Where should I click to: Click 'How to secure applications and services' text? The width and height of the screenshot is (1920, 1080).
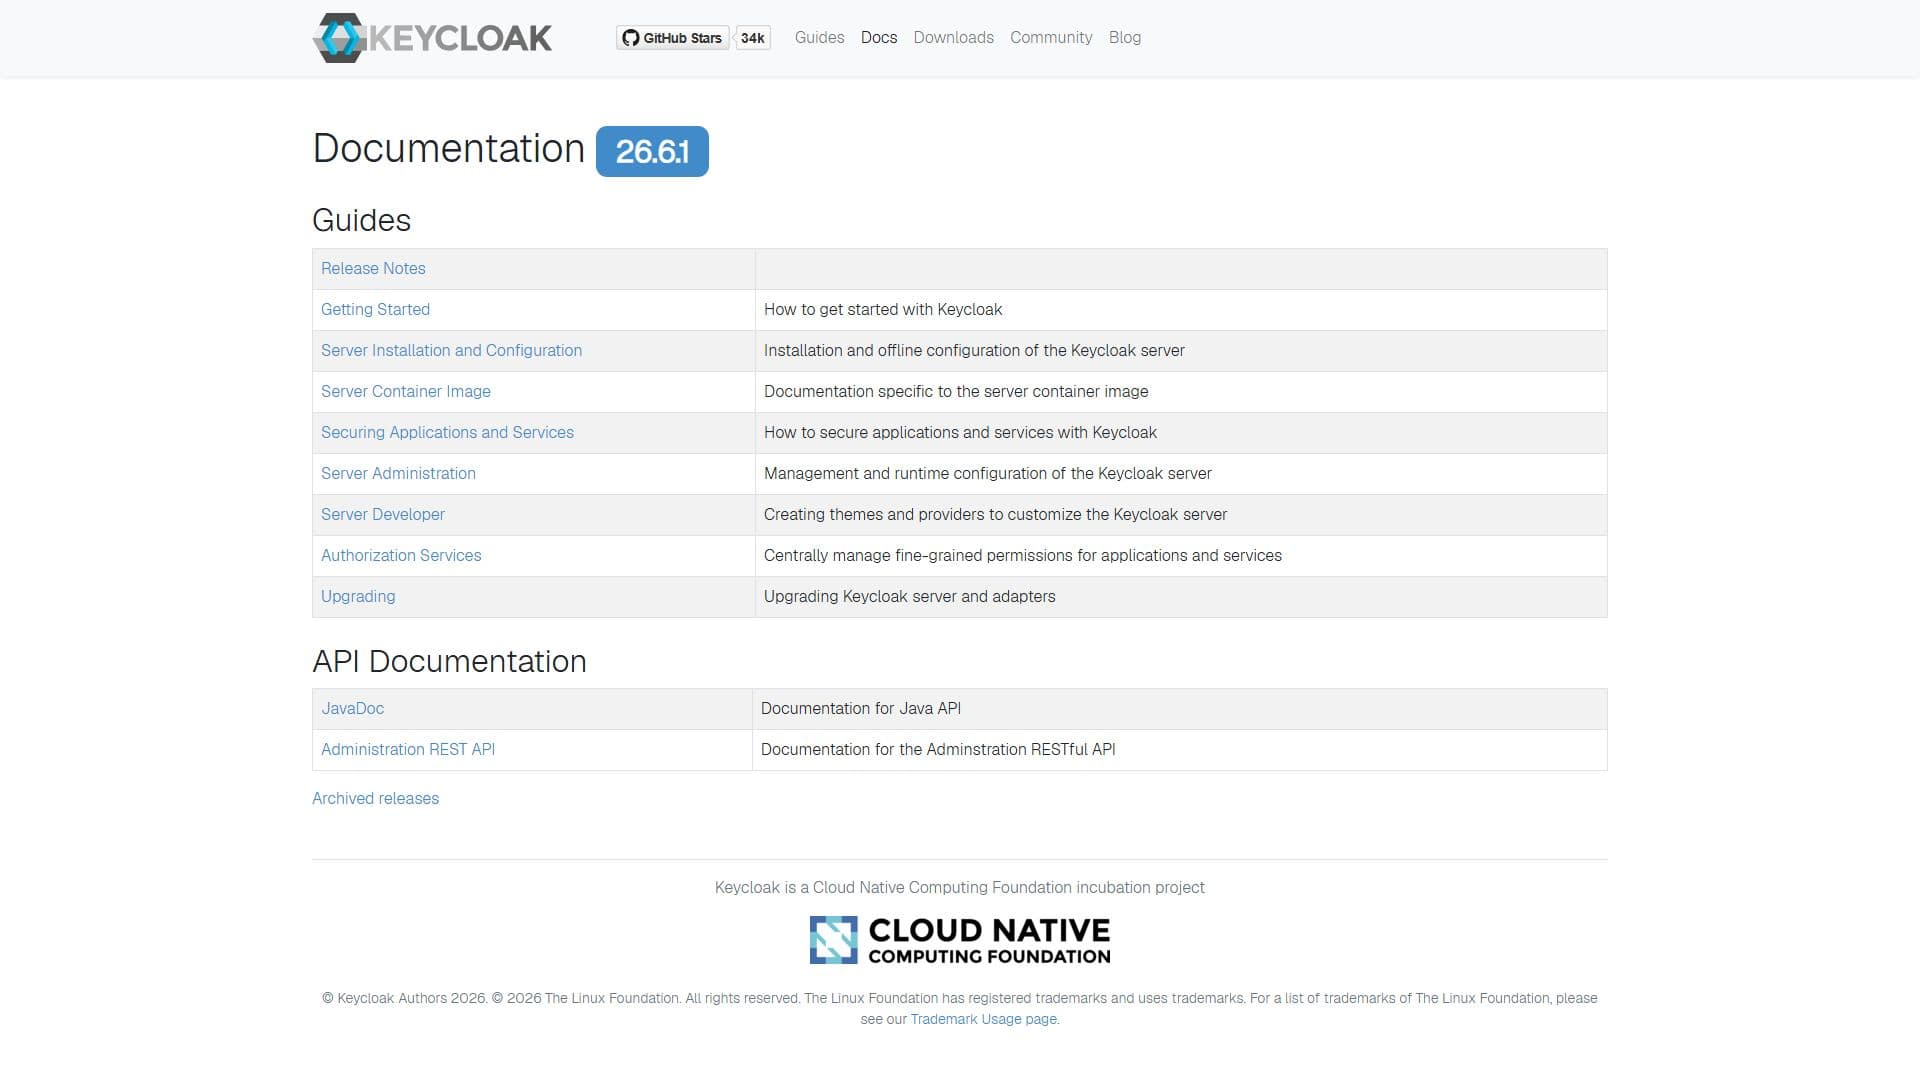960,432
